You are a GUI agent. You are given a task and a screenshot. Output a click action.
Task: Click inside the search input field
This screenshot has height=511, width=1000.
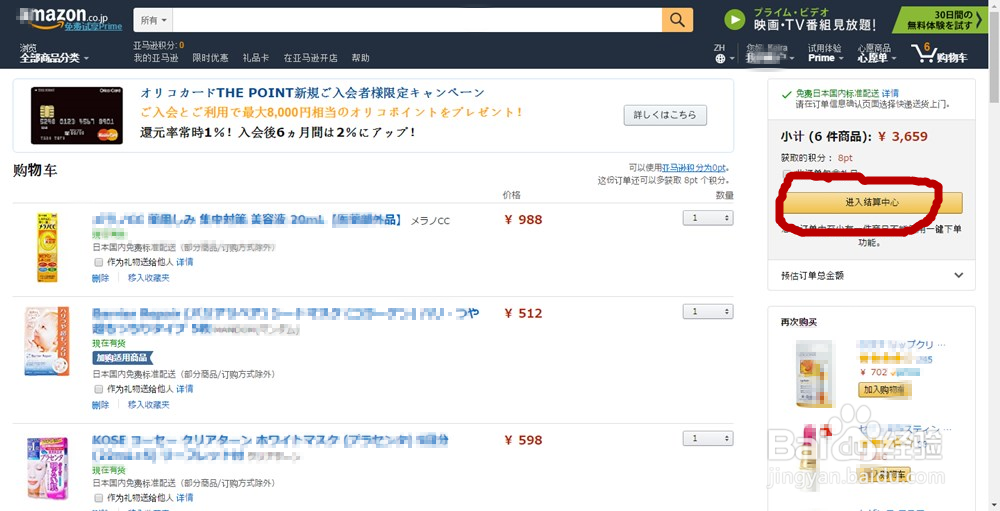[x=417, y=20]
